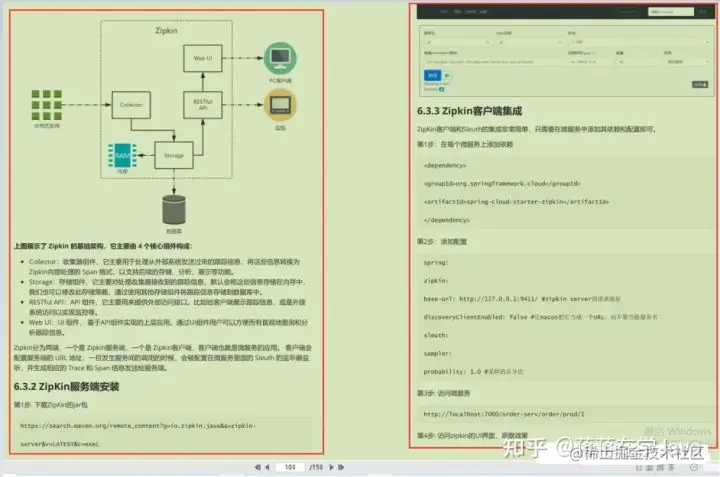Click the RESTful API bullet point description

[167, 307]
